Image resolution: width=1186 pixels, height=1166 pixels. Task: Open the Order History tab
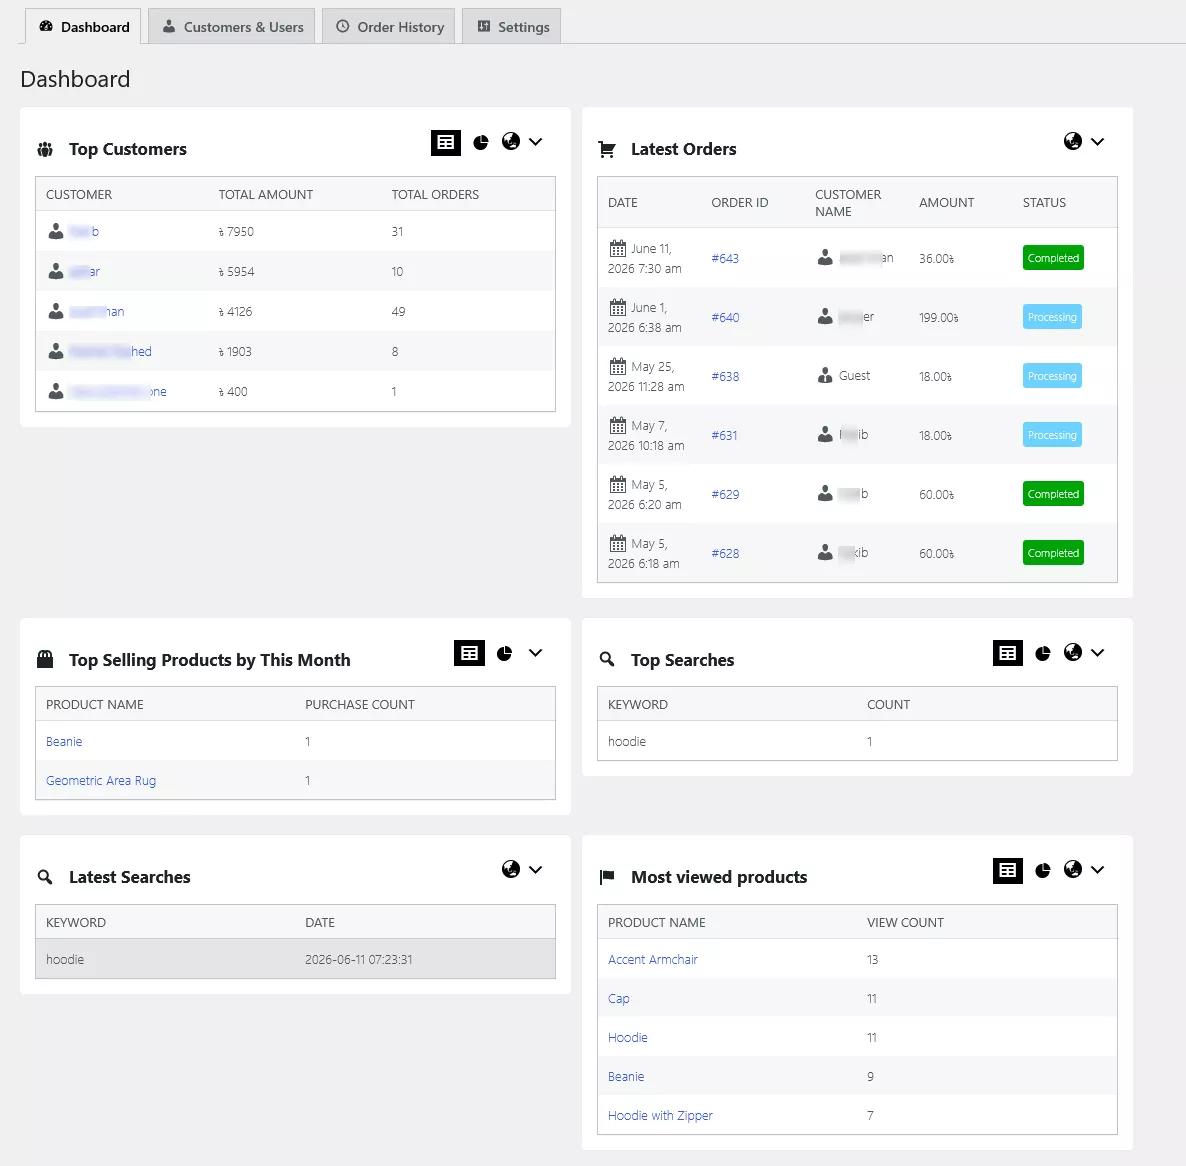(389, 26)
